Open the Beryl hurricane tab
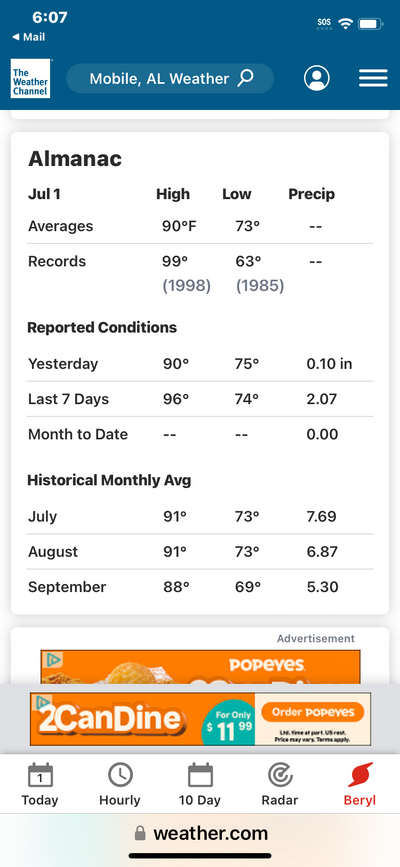400x867 pixels. [x=360, y=784]
